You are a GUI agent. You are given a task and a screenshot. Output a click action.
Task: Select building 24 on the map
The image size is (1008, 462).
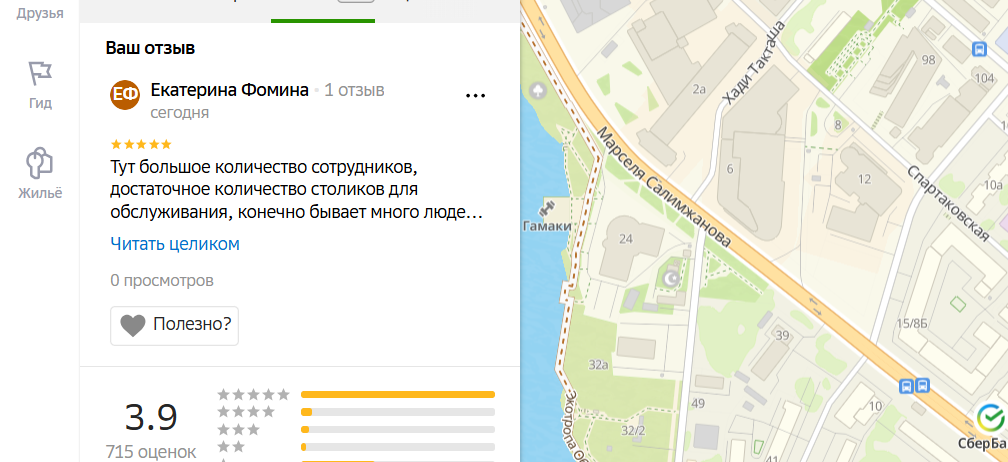[626, 239]
